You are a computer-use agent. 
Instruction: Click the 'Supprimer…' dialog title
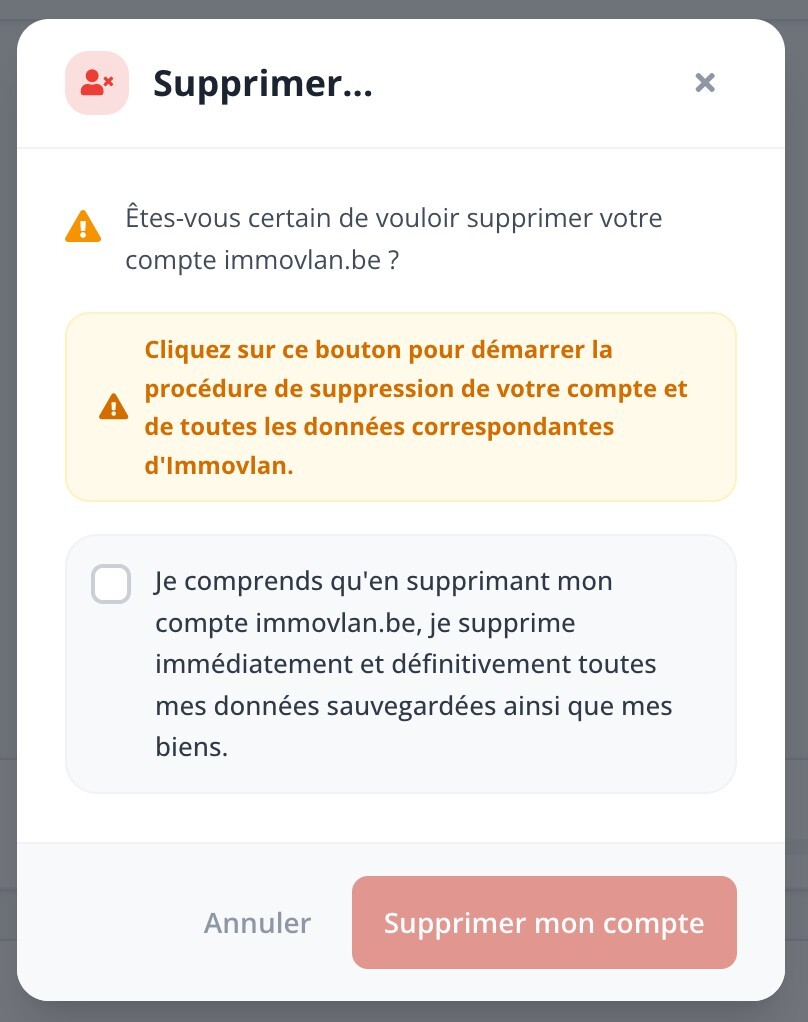pos(263,83)
